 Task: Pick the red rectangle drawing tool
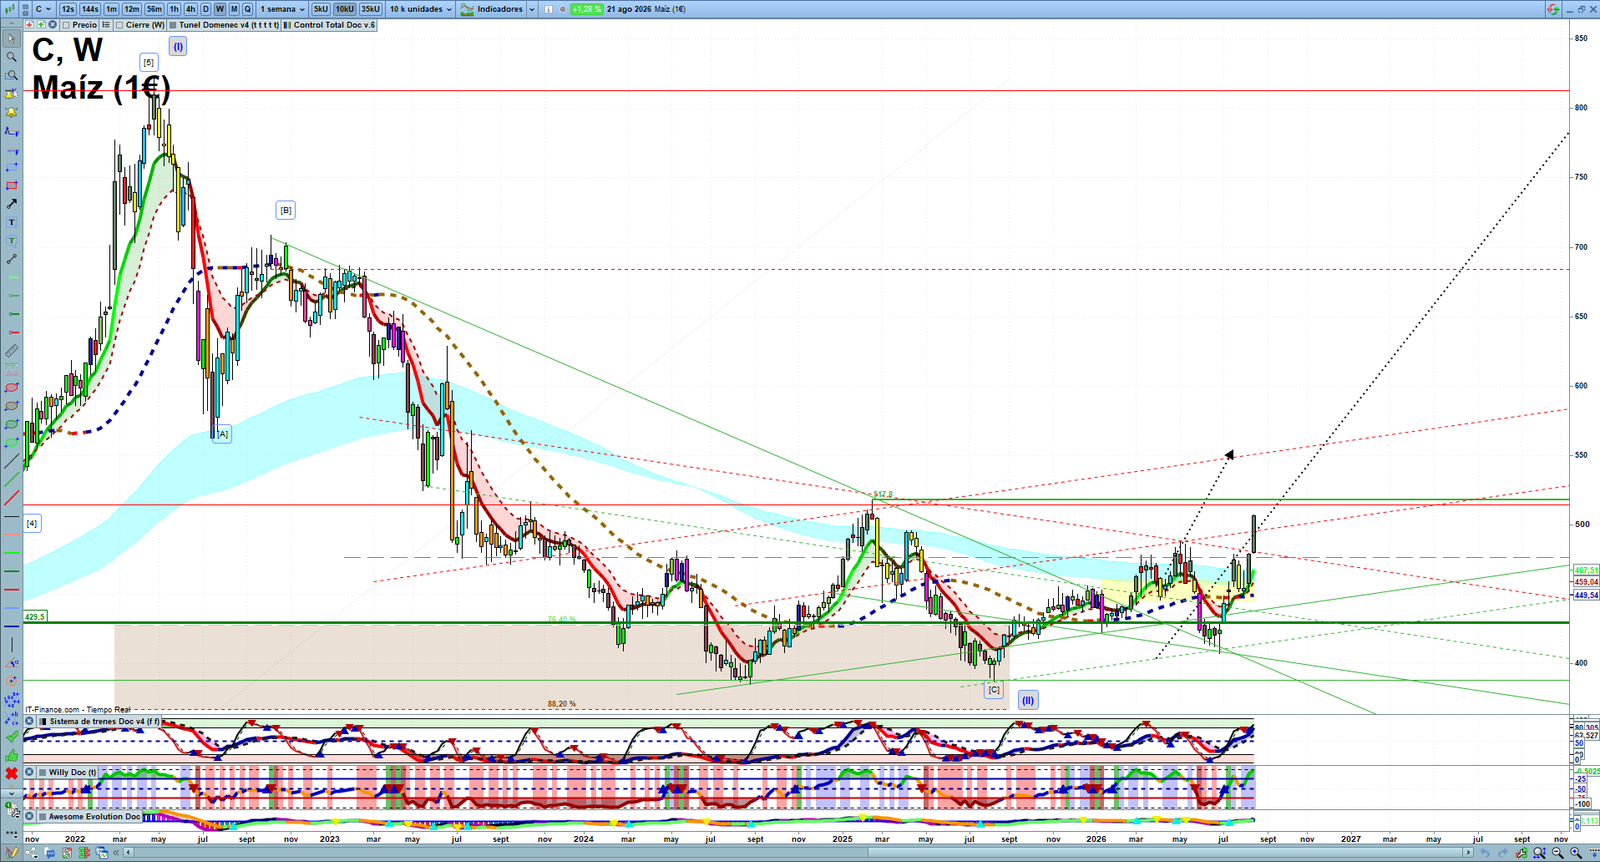[x=12, y=185]
